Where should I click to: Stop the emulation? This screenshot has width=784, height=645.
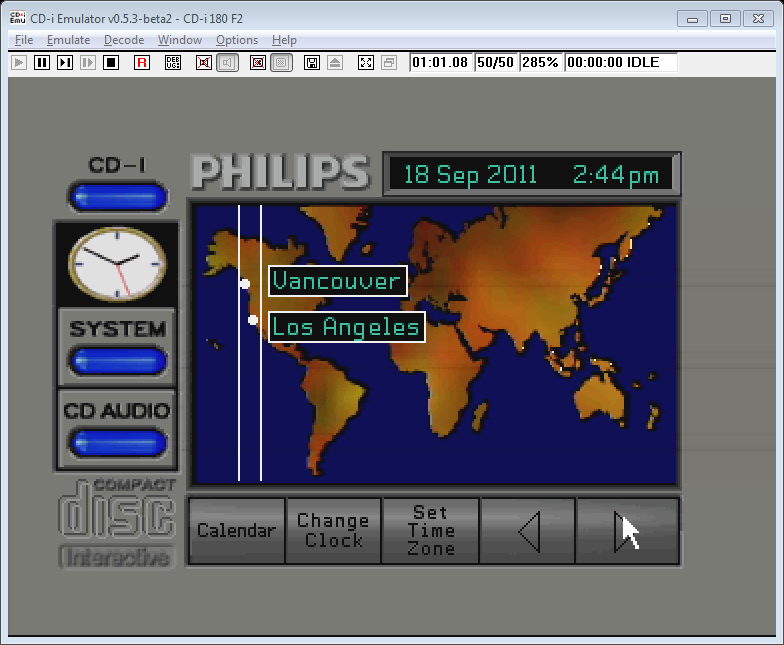[110, 62]
